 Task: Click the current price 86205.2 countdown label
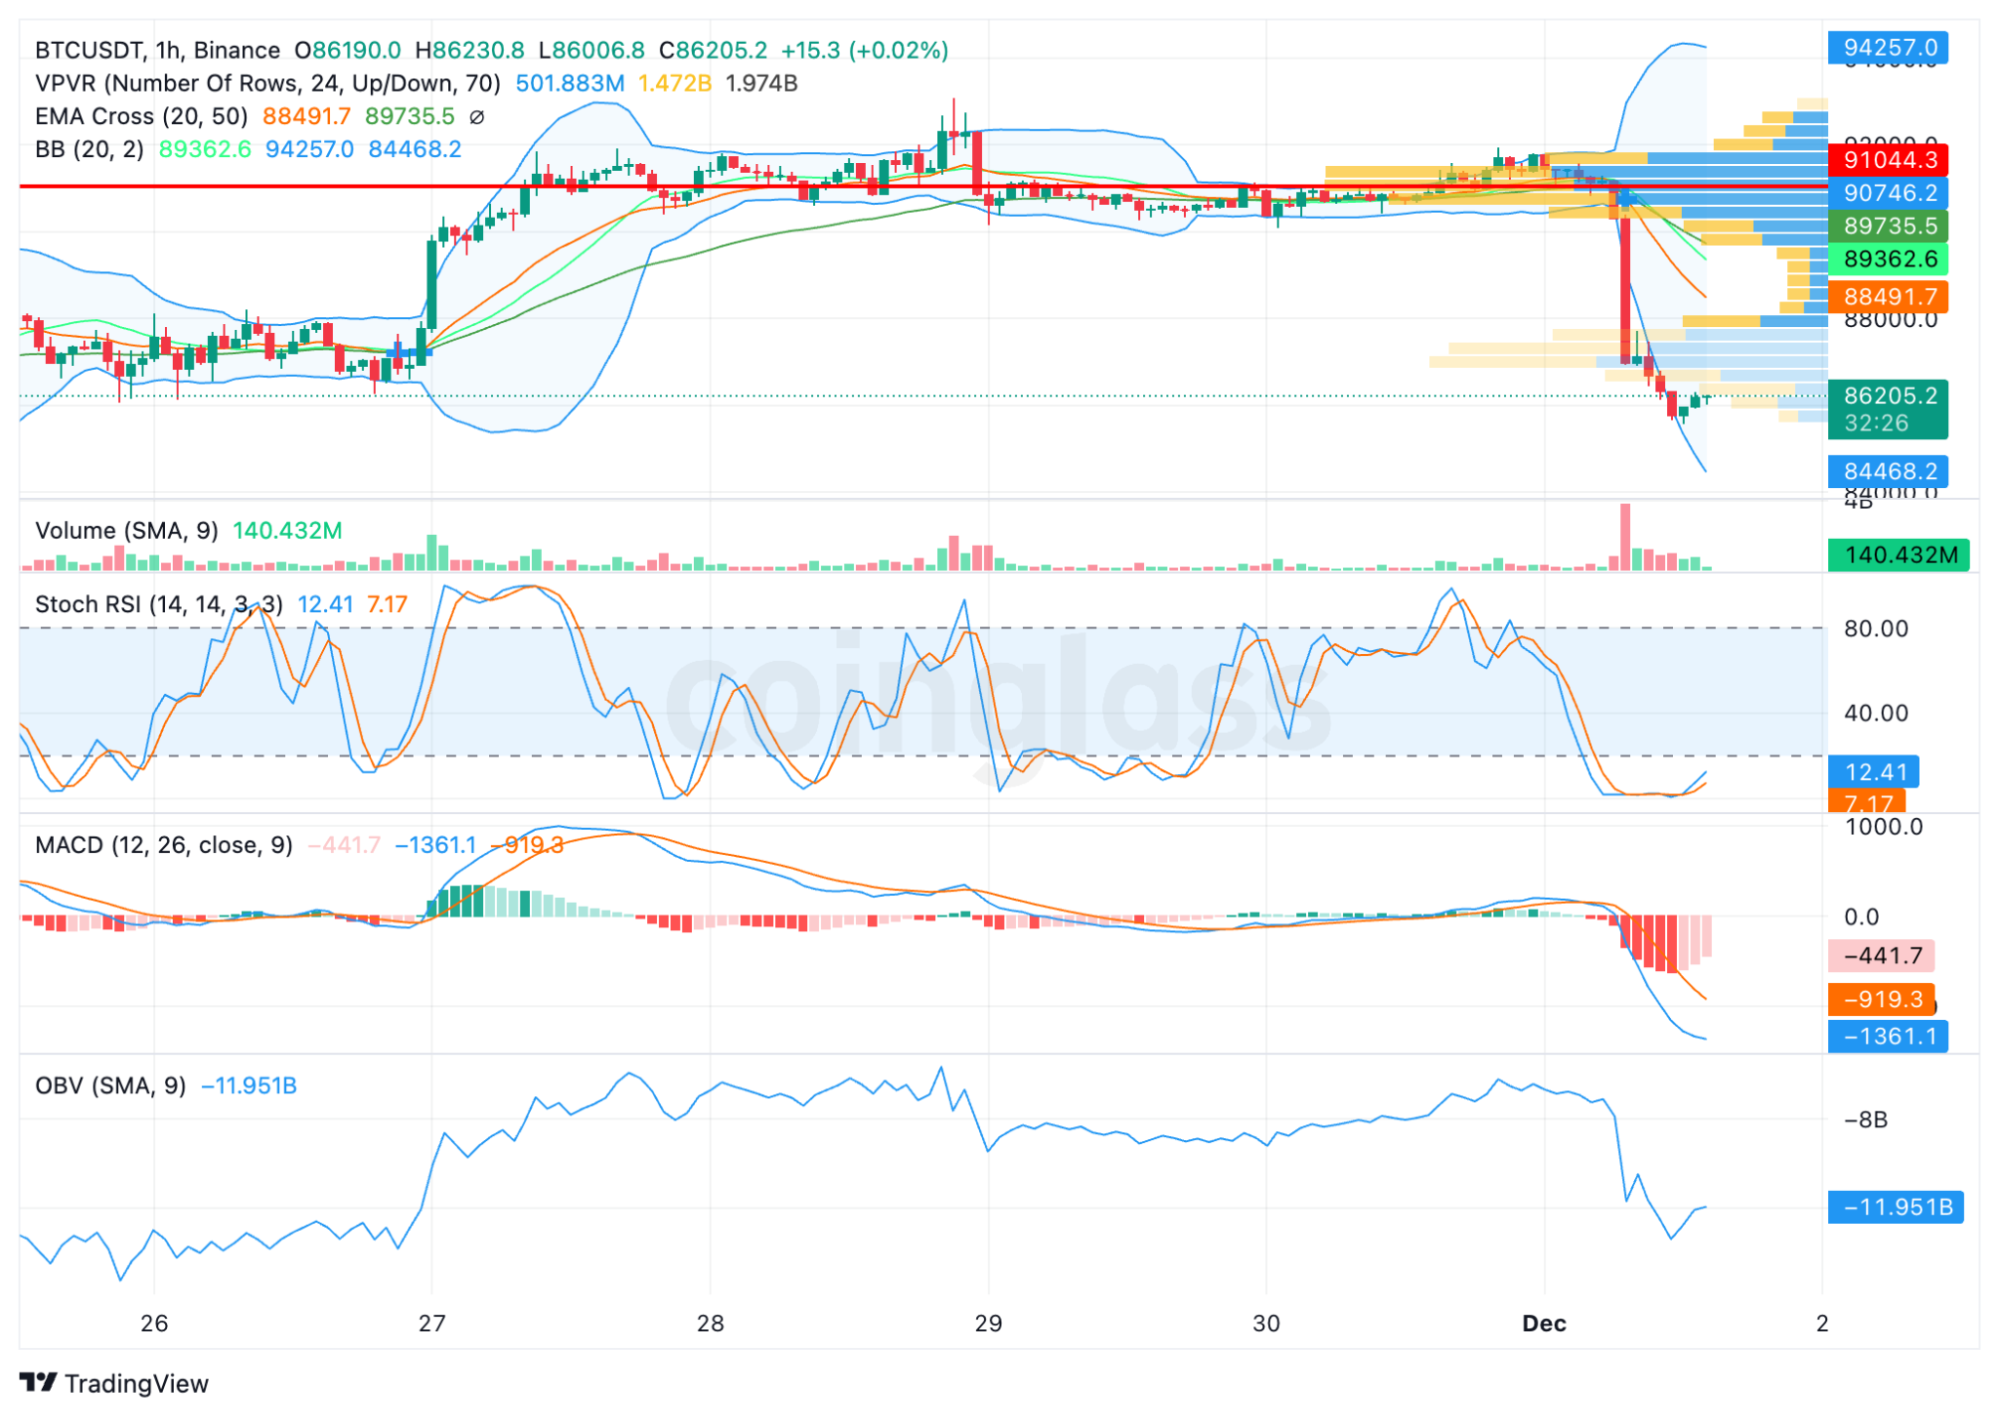pyautogui.click(x=1887, y=409)
